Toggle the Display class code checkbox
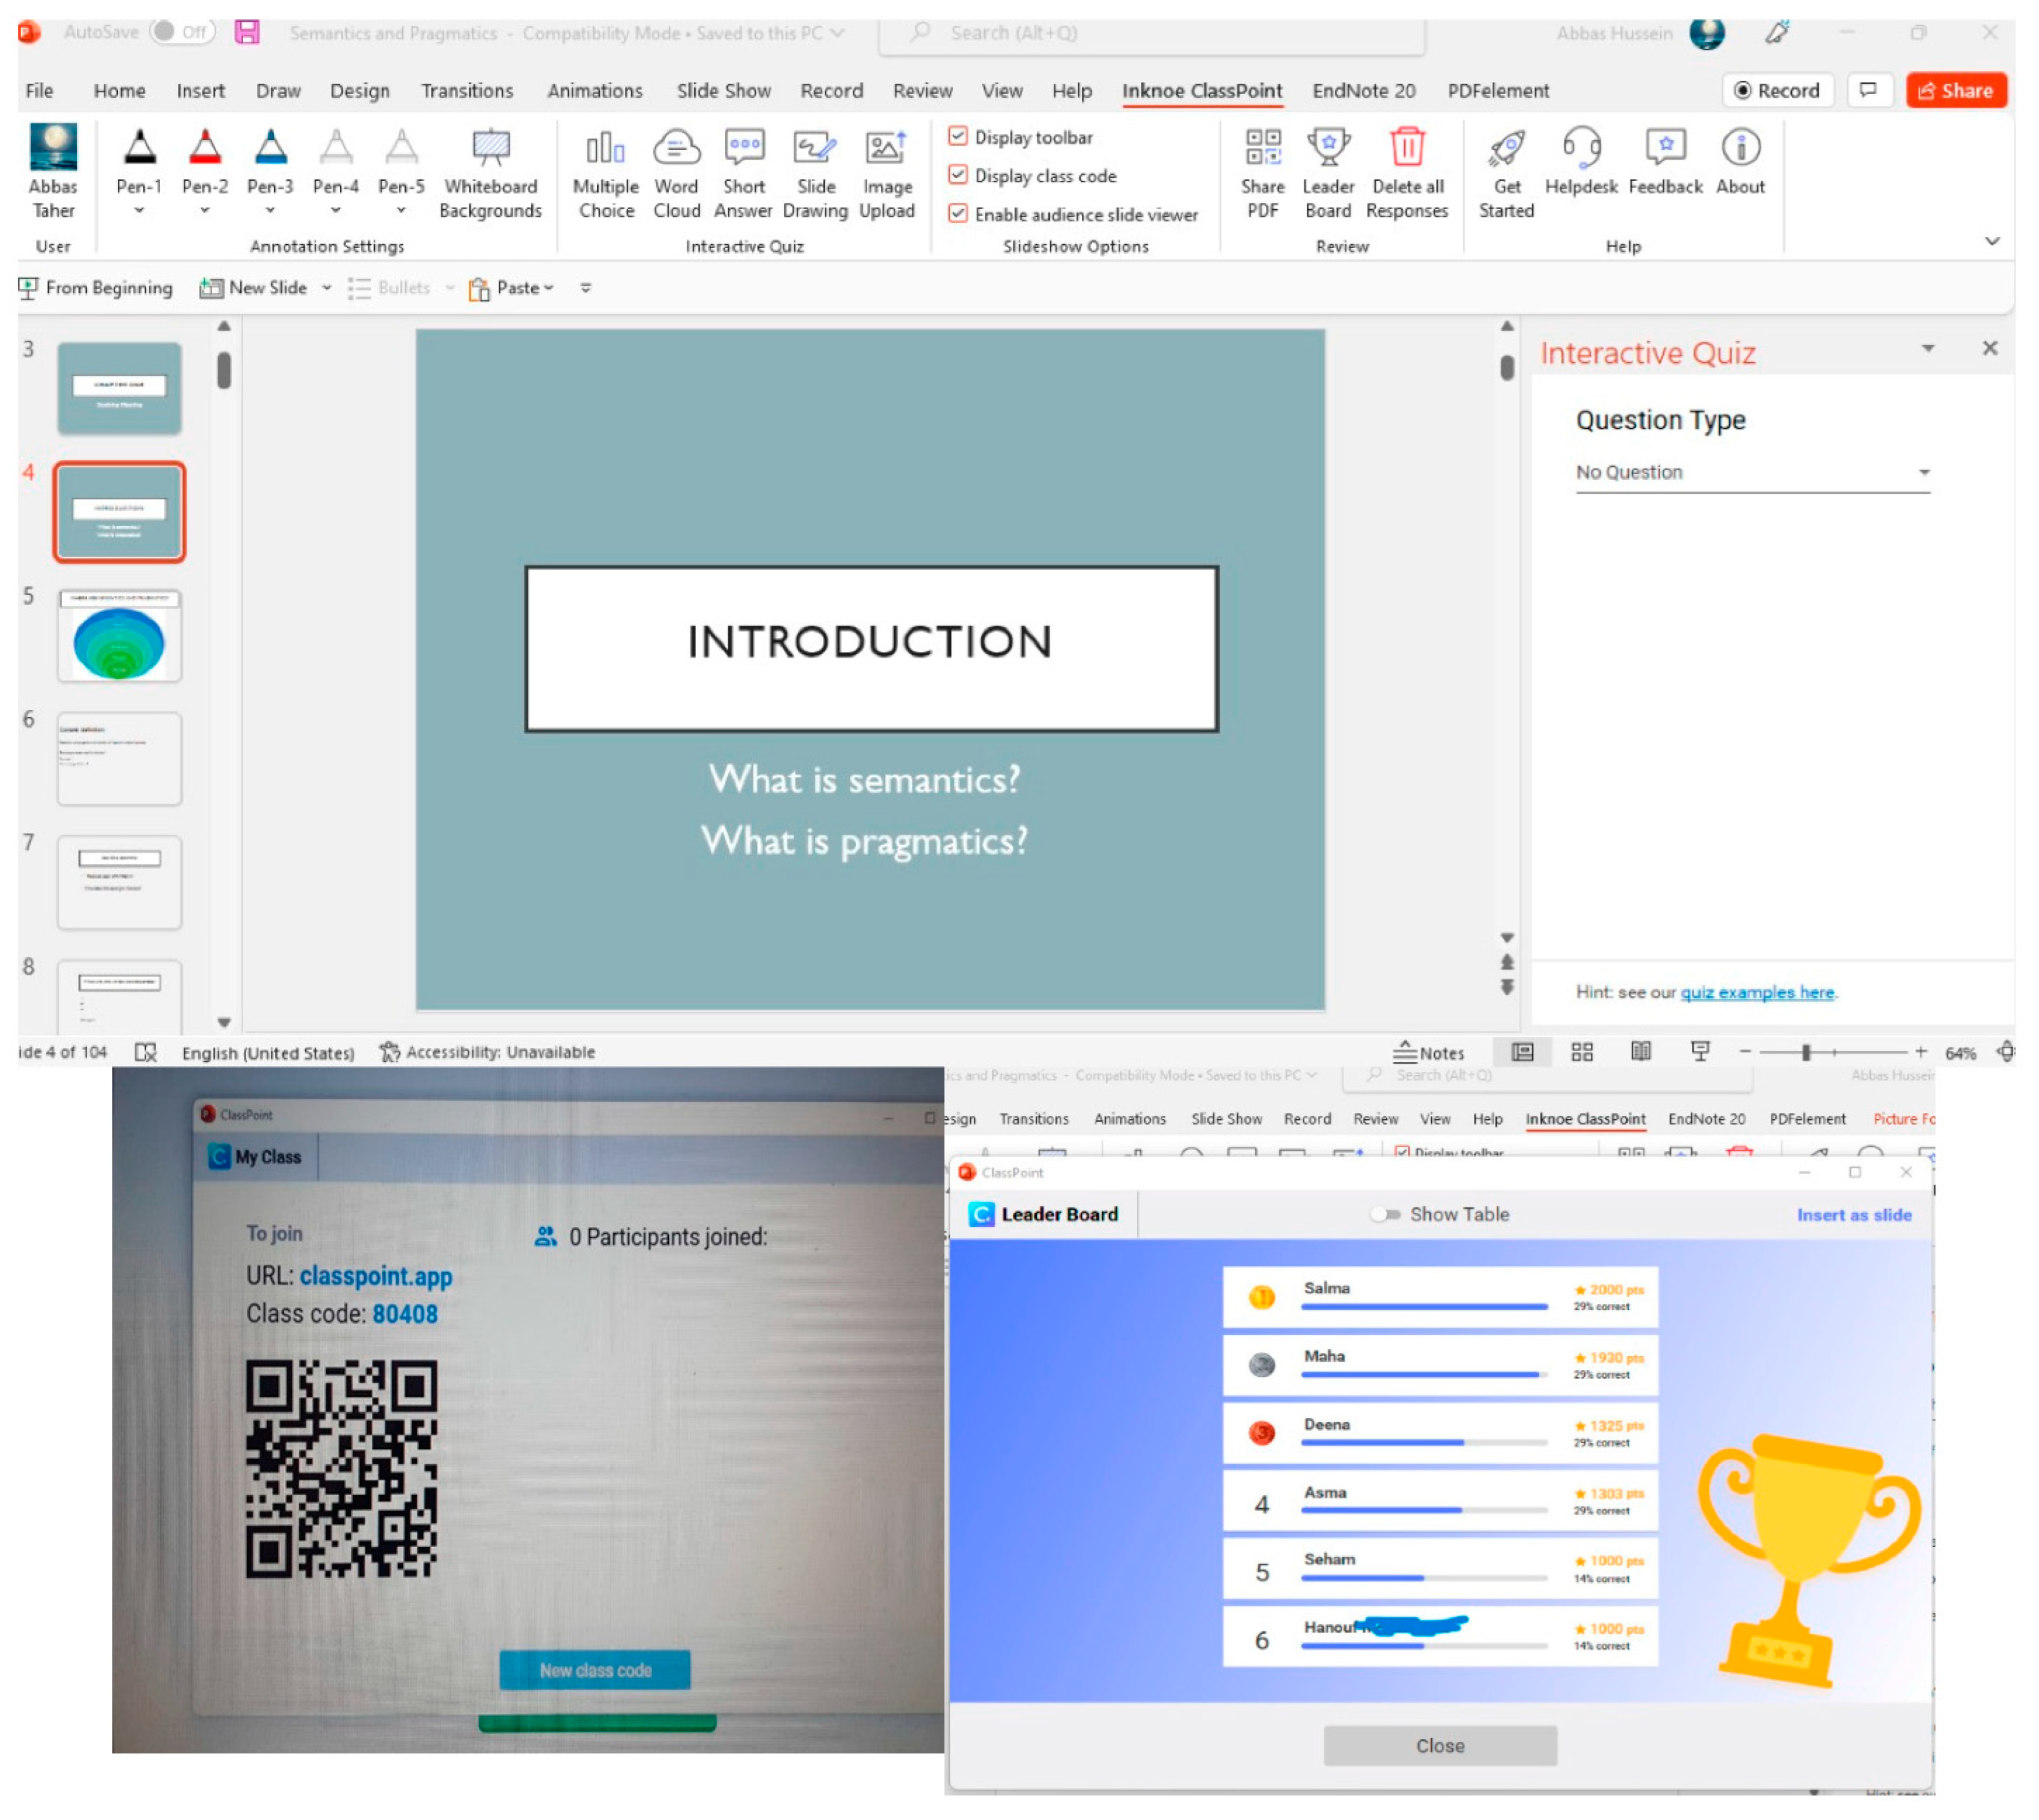Image resolution: width=2039 pixels, height=1820 pixels. click(x=957, y=175)
